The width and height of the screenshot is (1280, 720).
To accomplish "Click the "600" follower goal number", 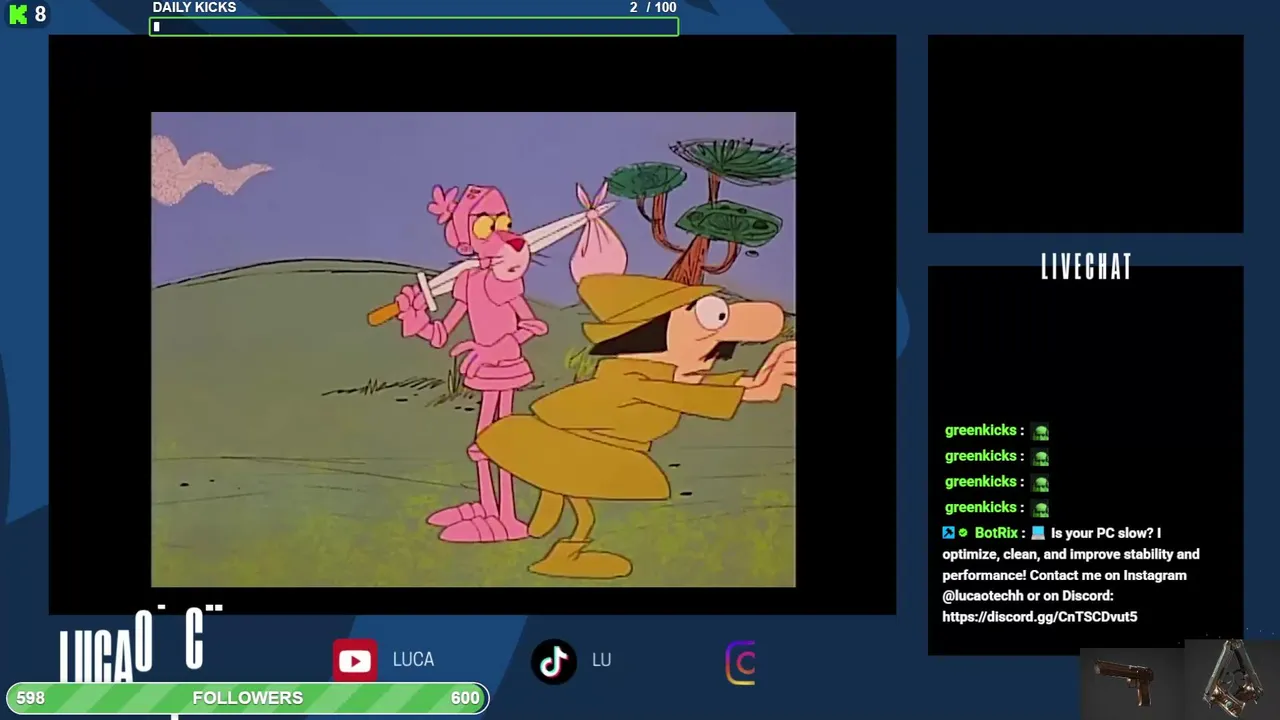I will 465,698.
